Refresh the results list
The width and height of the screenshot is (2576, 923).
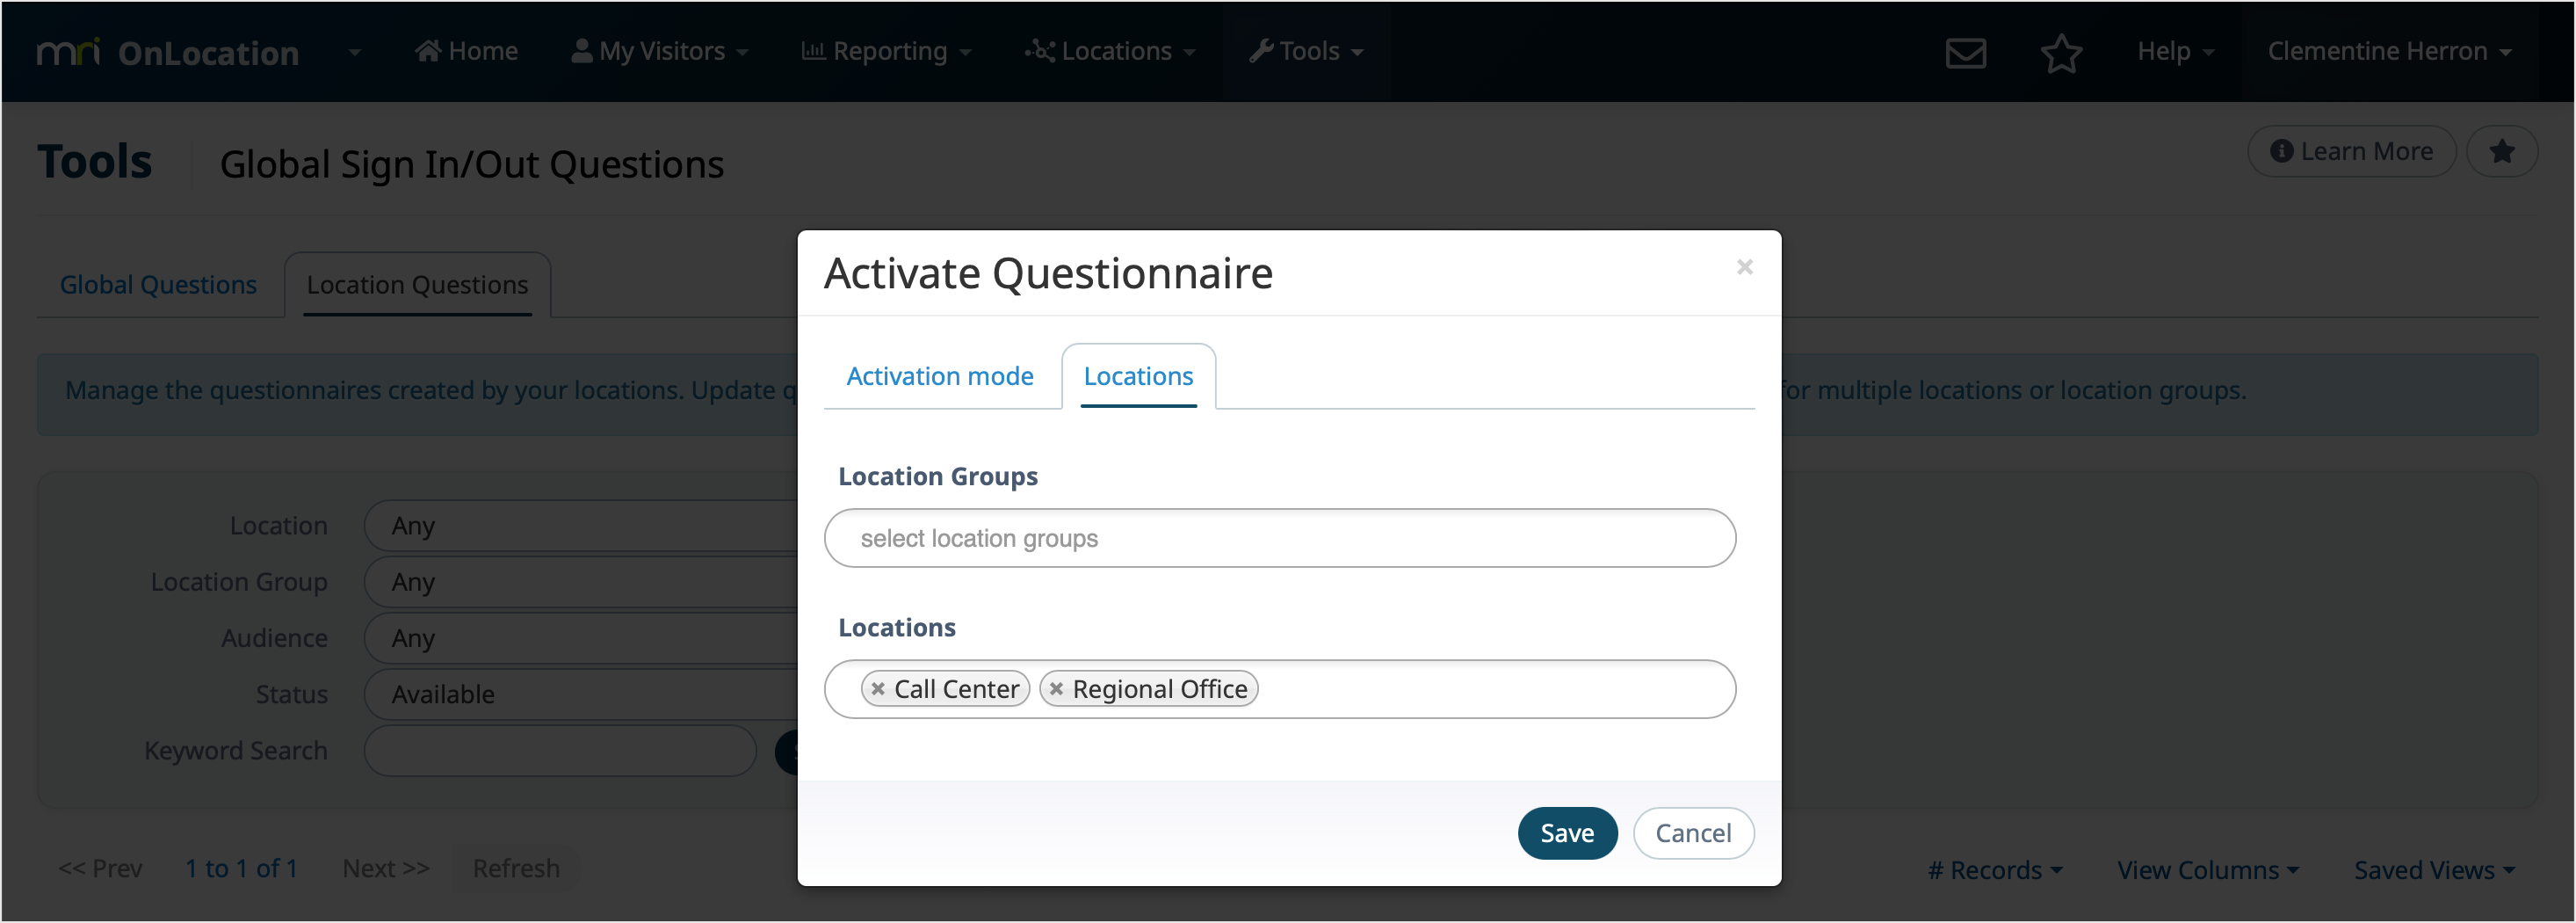click(x=516, y=868)
